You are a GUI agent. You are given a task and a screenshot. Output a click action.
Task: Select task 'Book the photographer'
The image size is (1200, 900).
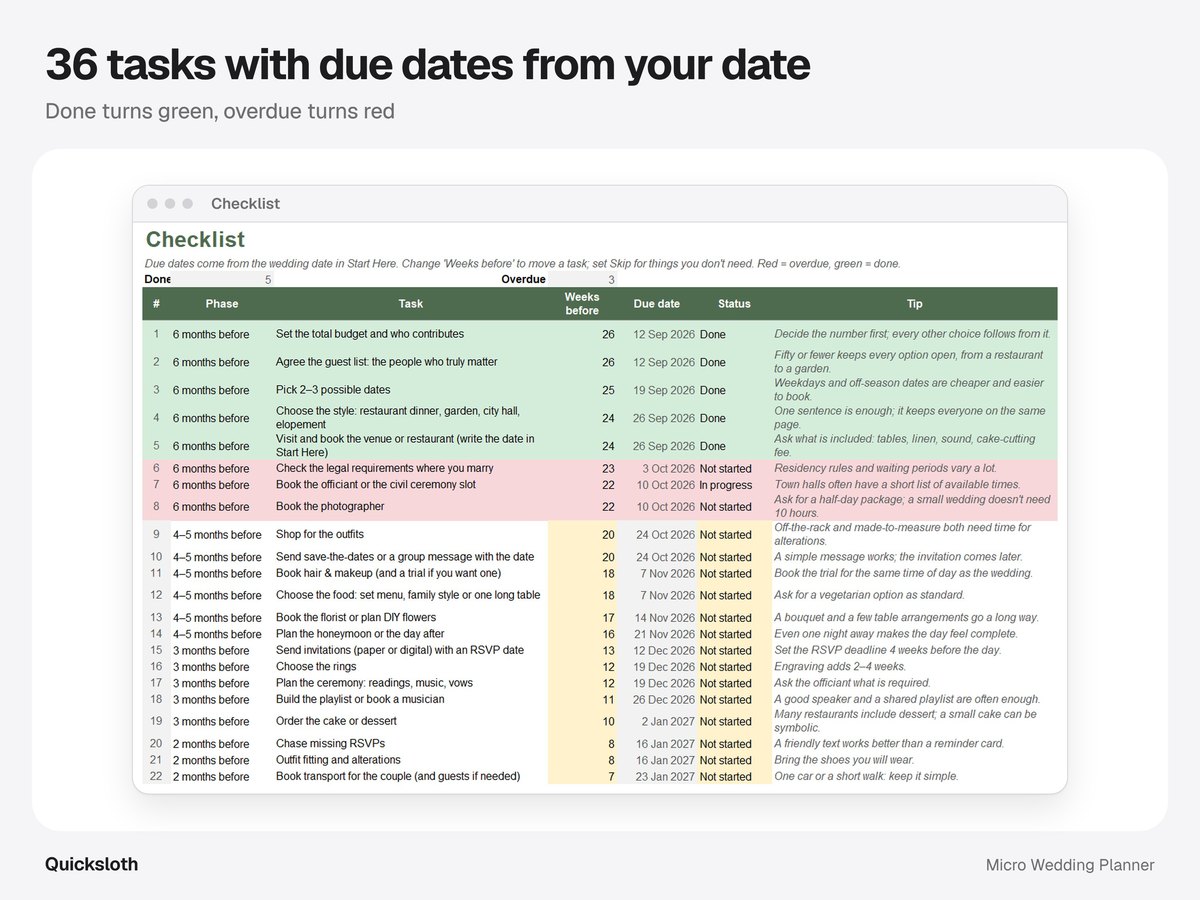coord(330,507)
